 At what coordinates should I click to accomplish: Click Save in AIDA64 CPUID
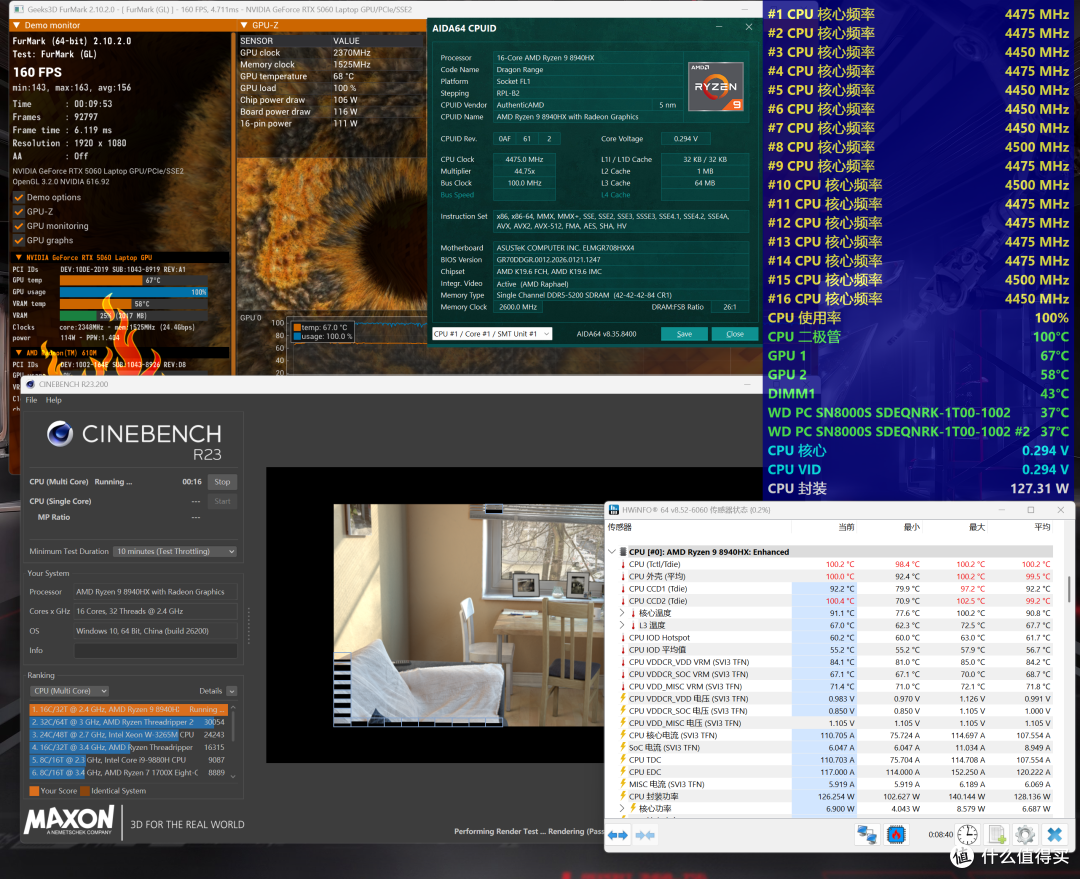coord(684,334)
